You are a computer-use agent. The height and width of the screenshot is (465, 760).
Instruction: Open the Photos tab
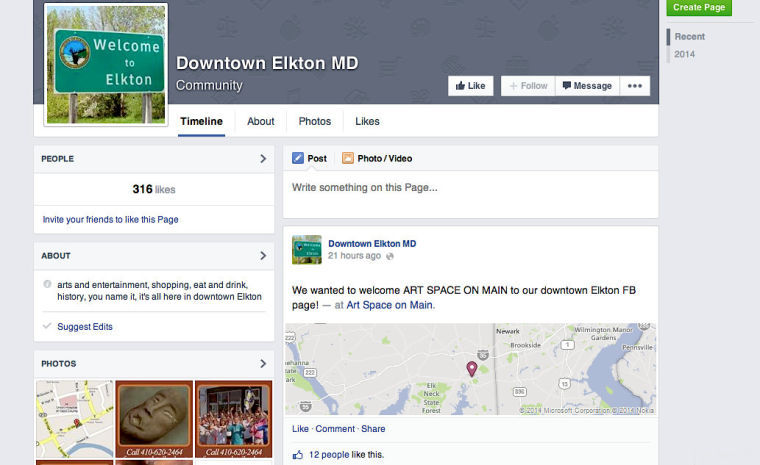point(315,121)
